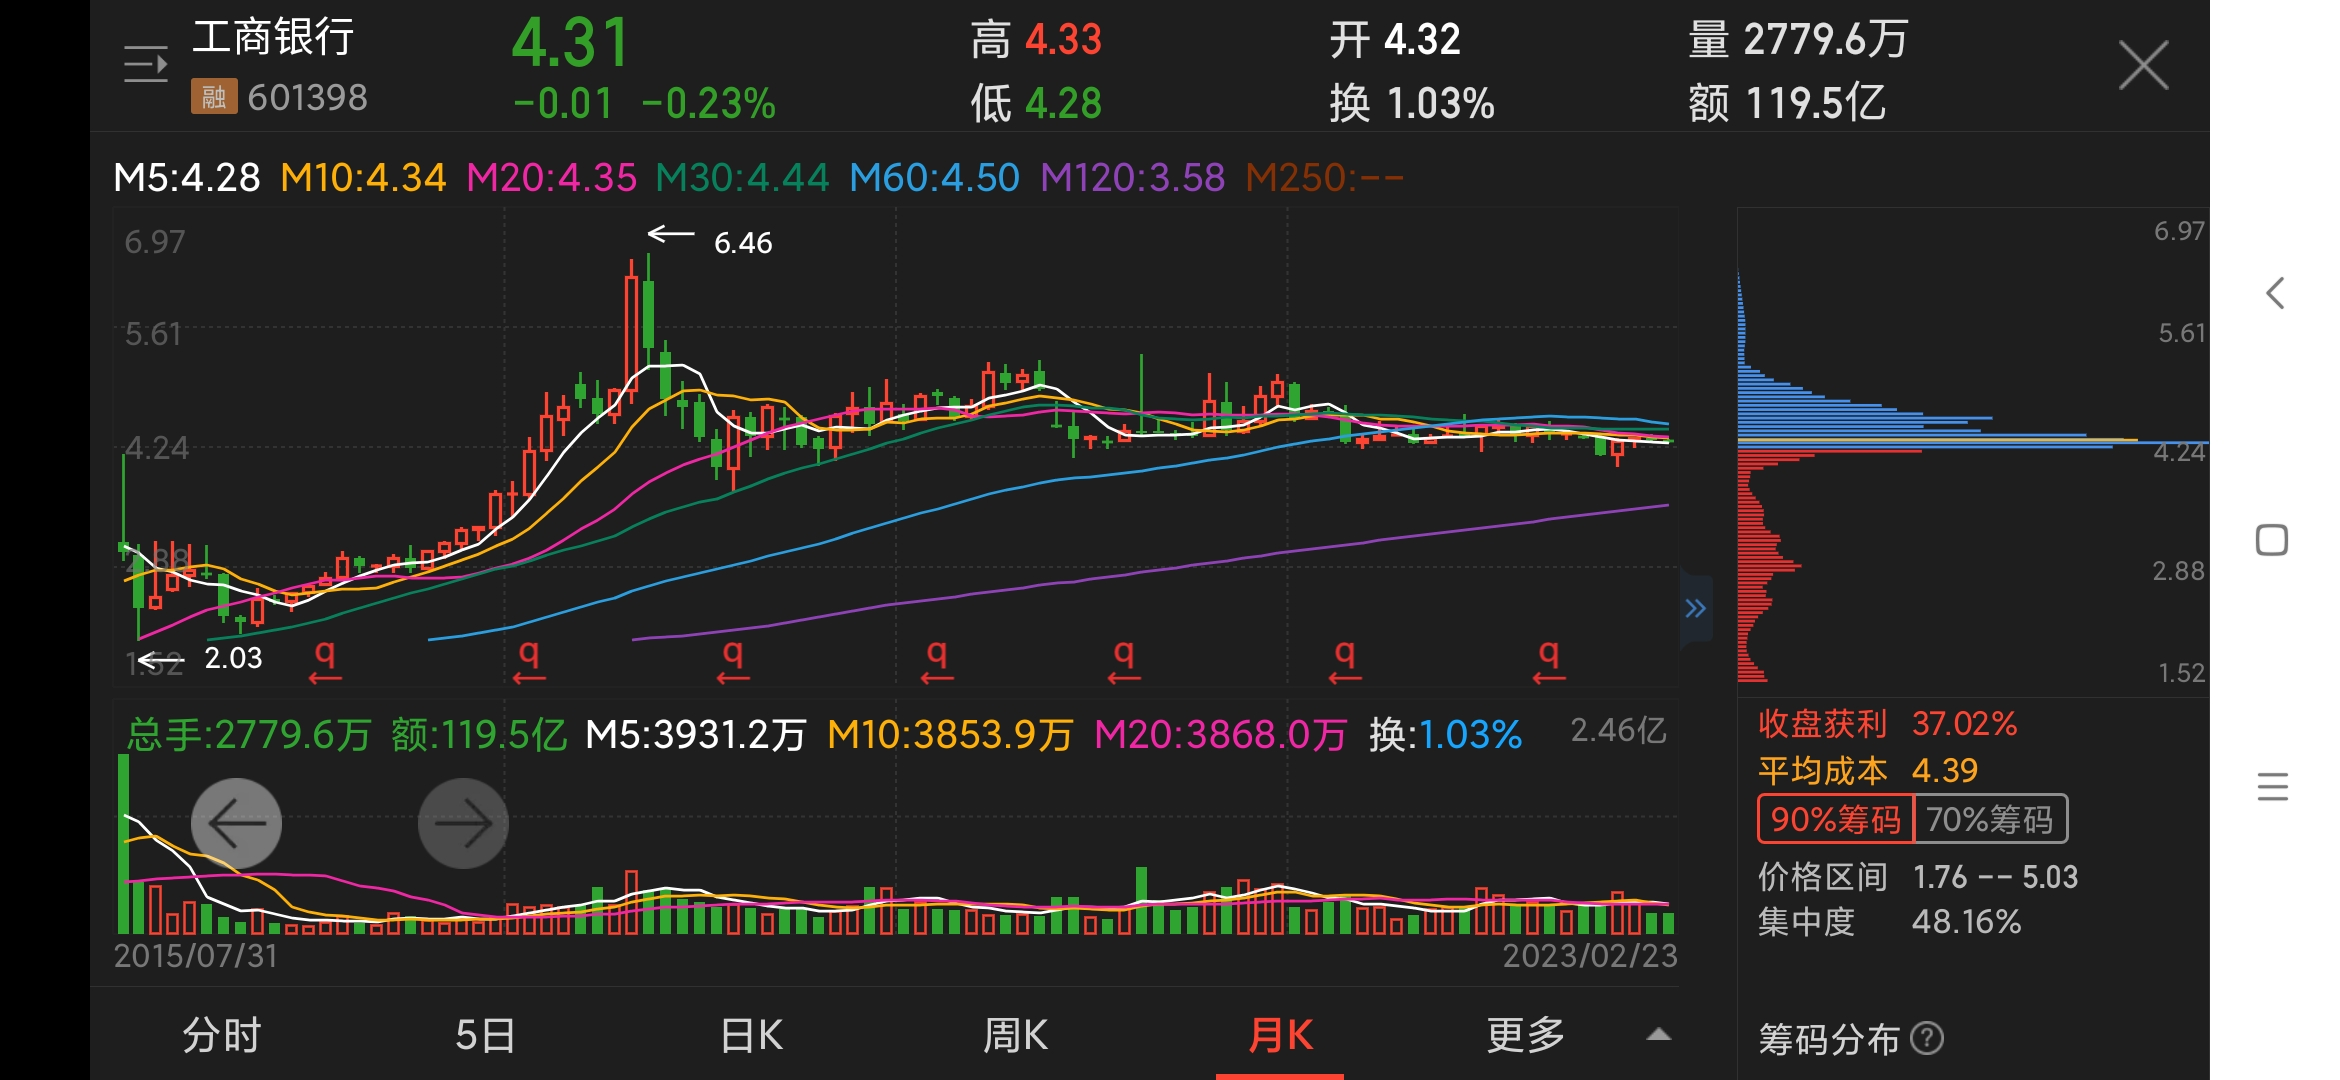Click the 筹码分布 label link
The image size is (2340, 1080).
tap(1828, 1039)
